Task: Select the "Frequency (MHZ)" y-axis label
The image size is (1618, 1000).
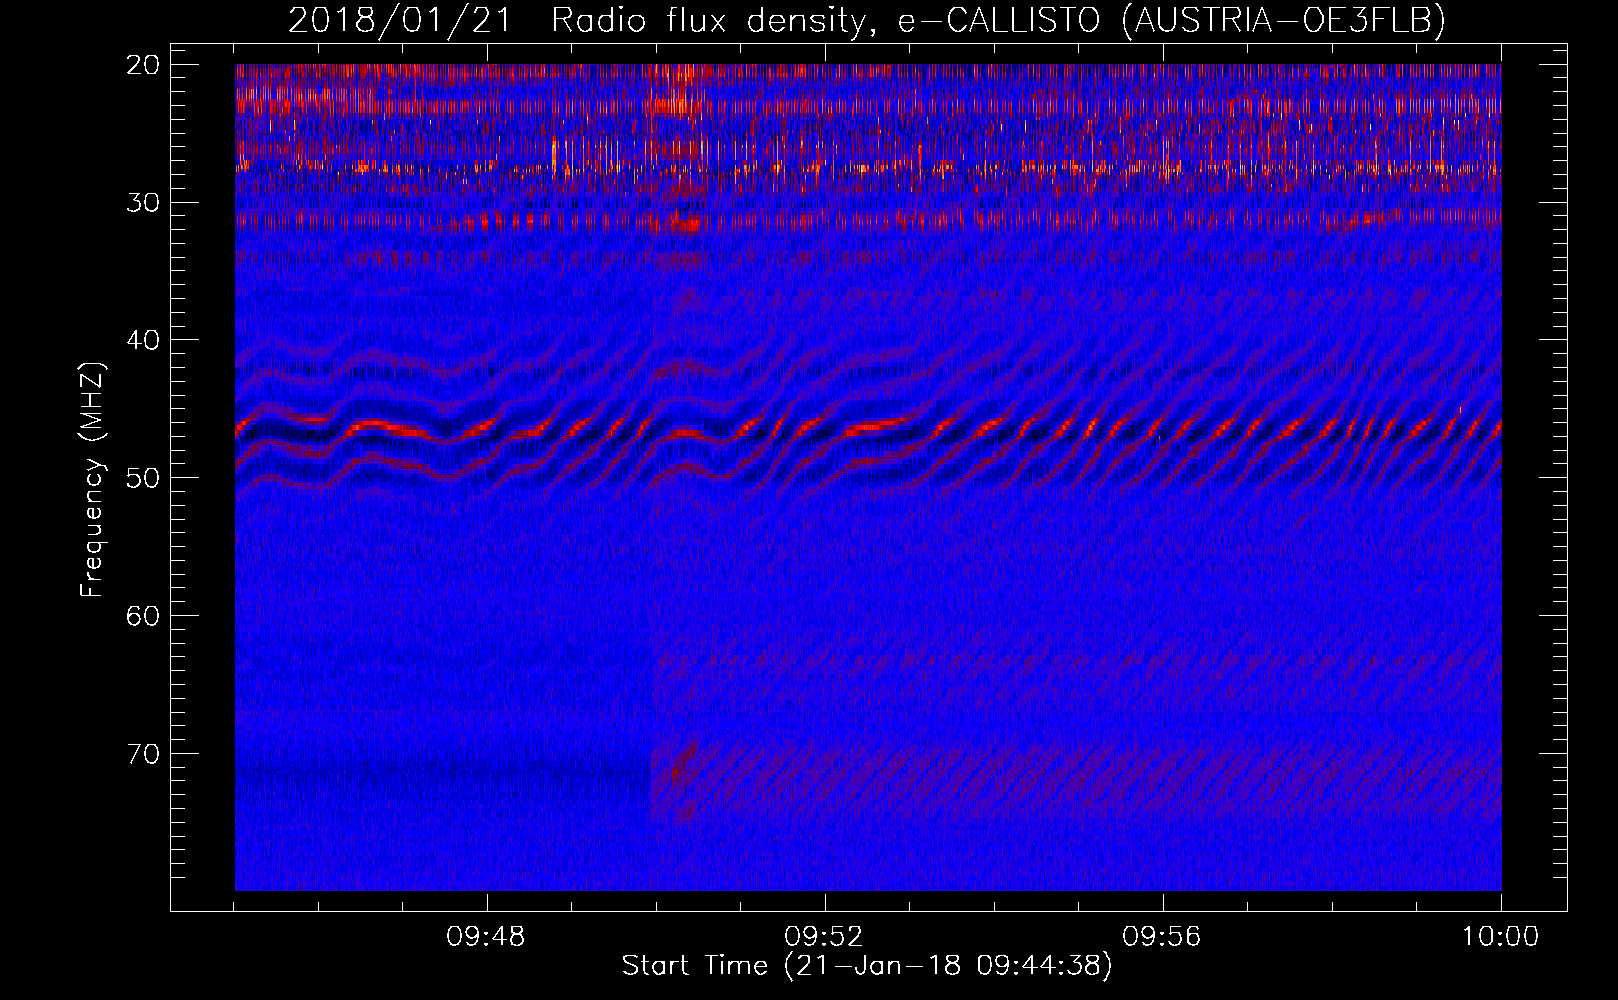Action: pyautogui.click(x=92, y=480)
